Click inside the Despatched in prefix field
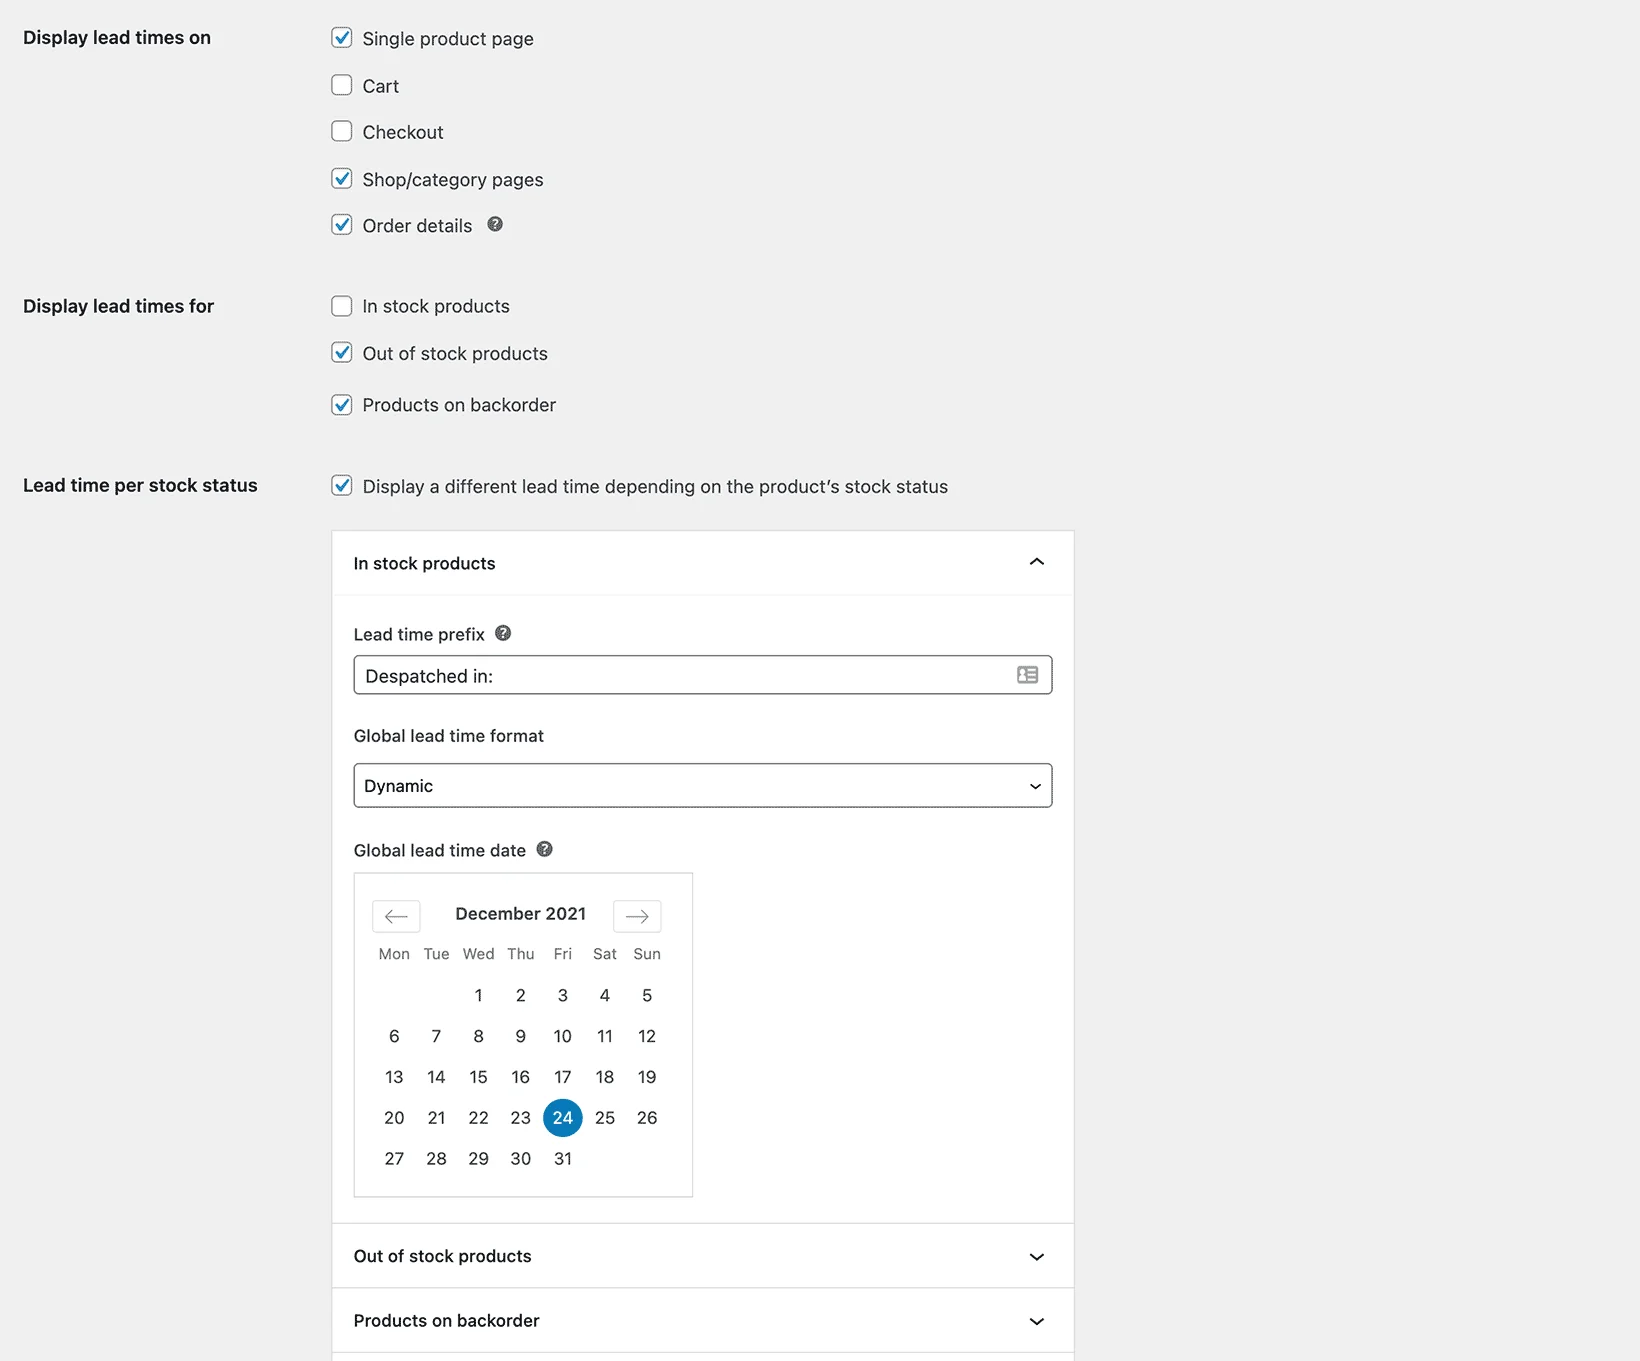The height and width of the screenshot is (1361, 1640). 690,675
